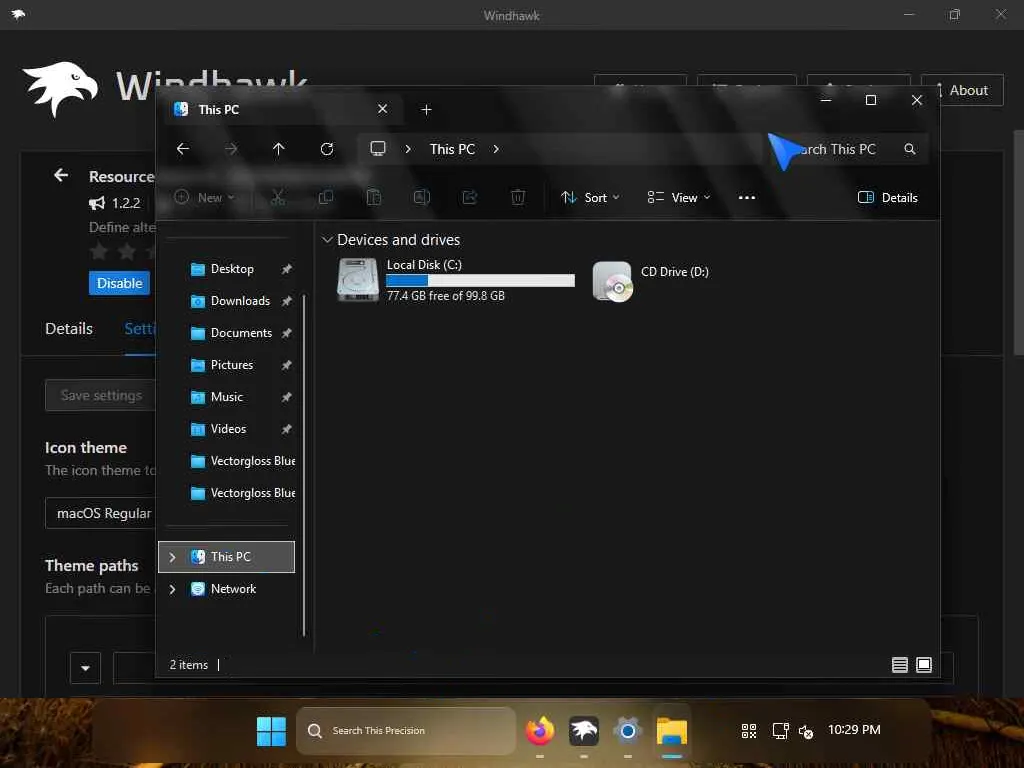Open Pictures in the sidebar

(231, 365)
